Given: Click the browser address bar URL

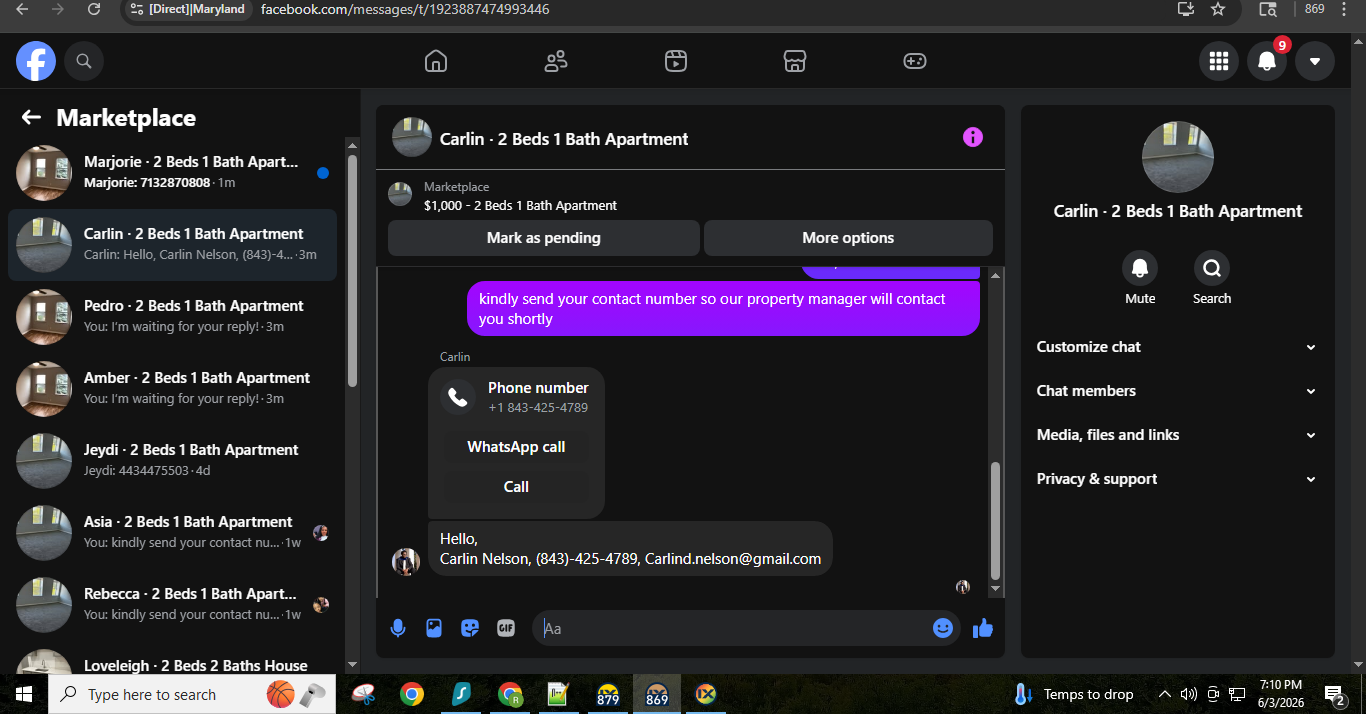Looking at the screenshot, I should pos(405,9).
